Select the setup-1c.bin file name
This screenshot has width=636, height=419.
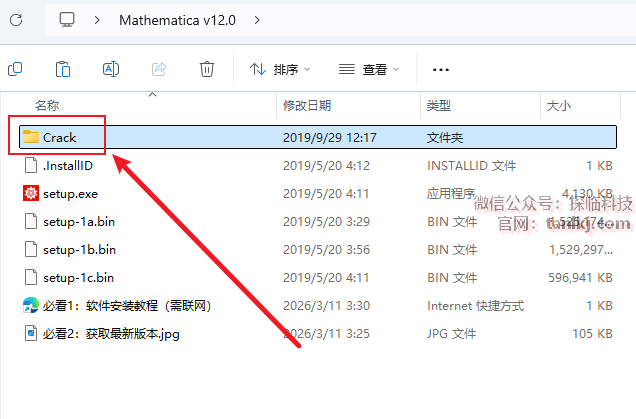[x=79, y=277]
